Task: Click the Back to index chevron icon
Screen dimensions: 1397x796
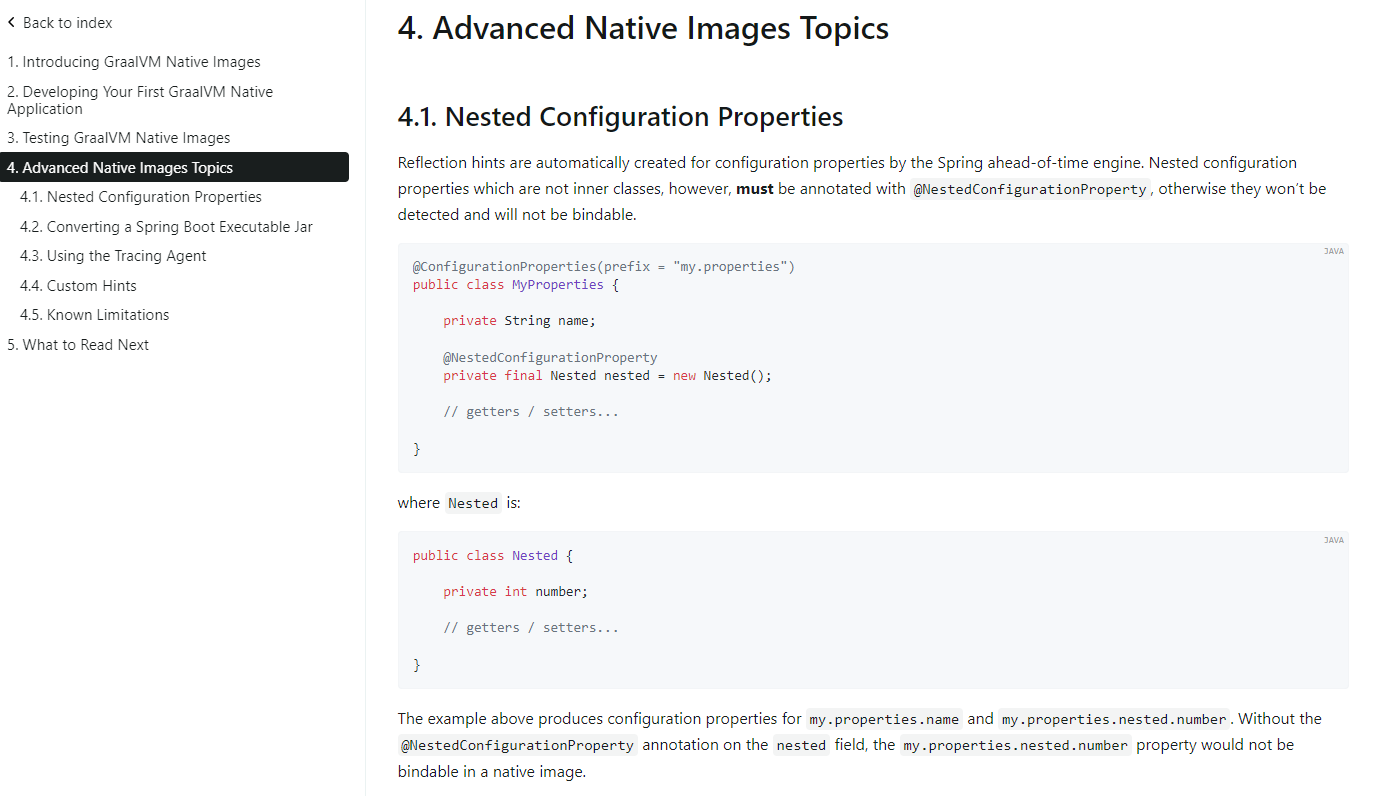Action: coord(12,22)
